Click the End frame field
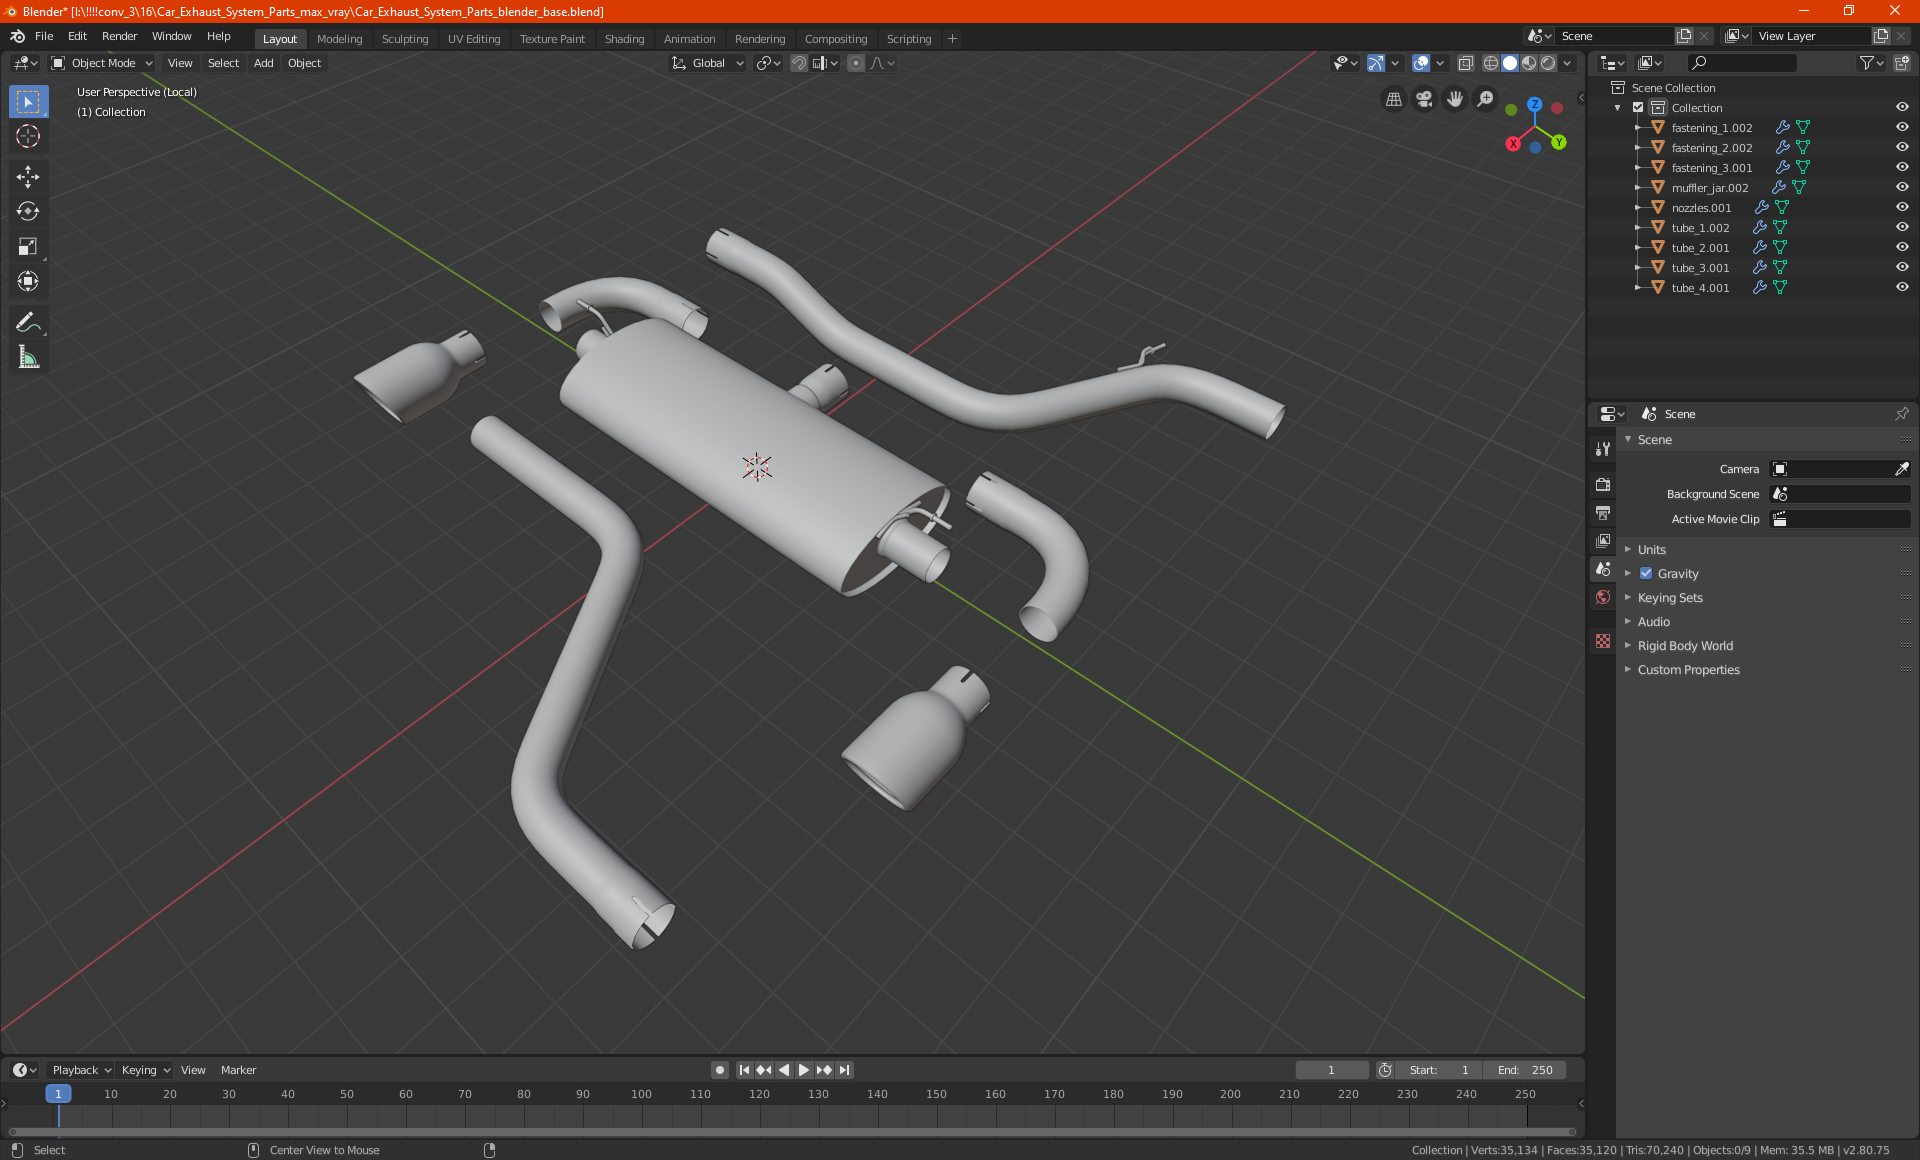The image size is (1920, 1160). coord(1525,1070)
